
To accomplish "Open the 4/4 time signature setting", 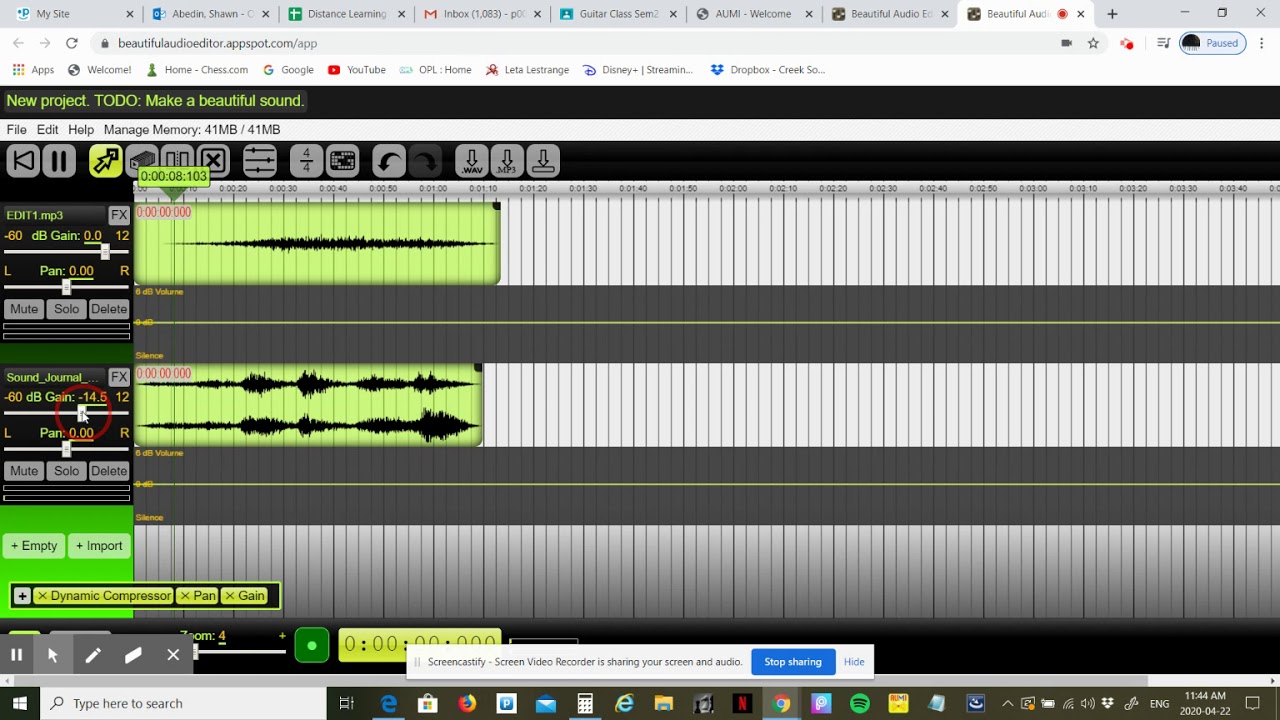I will 306,161.
